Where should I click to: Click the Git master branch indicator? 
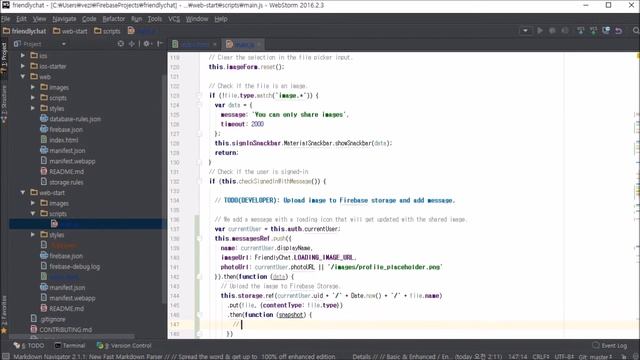point(595,356)
